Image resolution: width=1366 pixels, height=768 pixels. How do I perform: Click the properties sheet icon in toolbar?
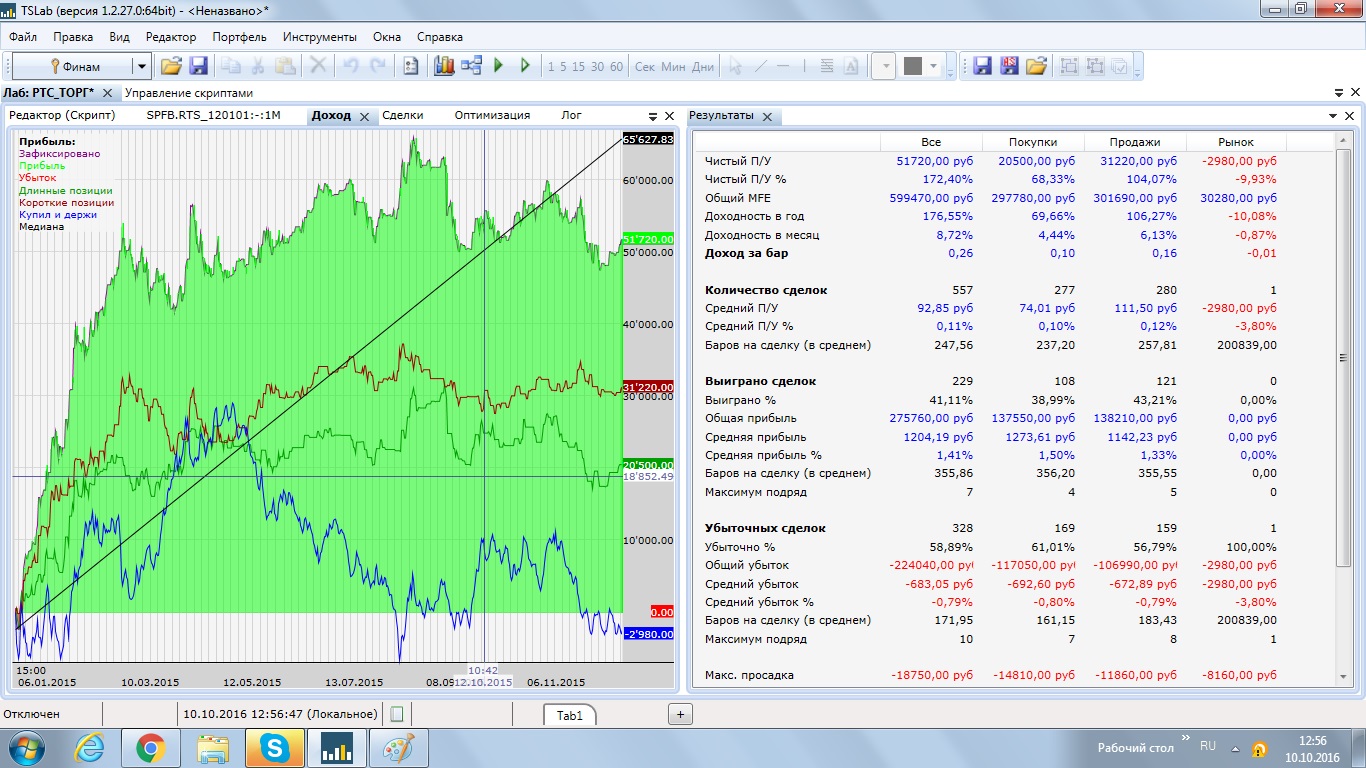[410, 66]
